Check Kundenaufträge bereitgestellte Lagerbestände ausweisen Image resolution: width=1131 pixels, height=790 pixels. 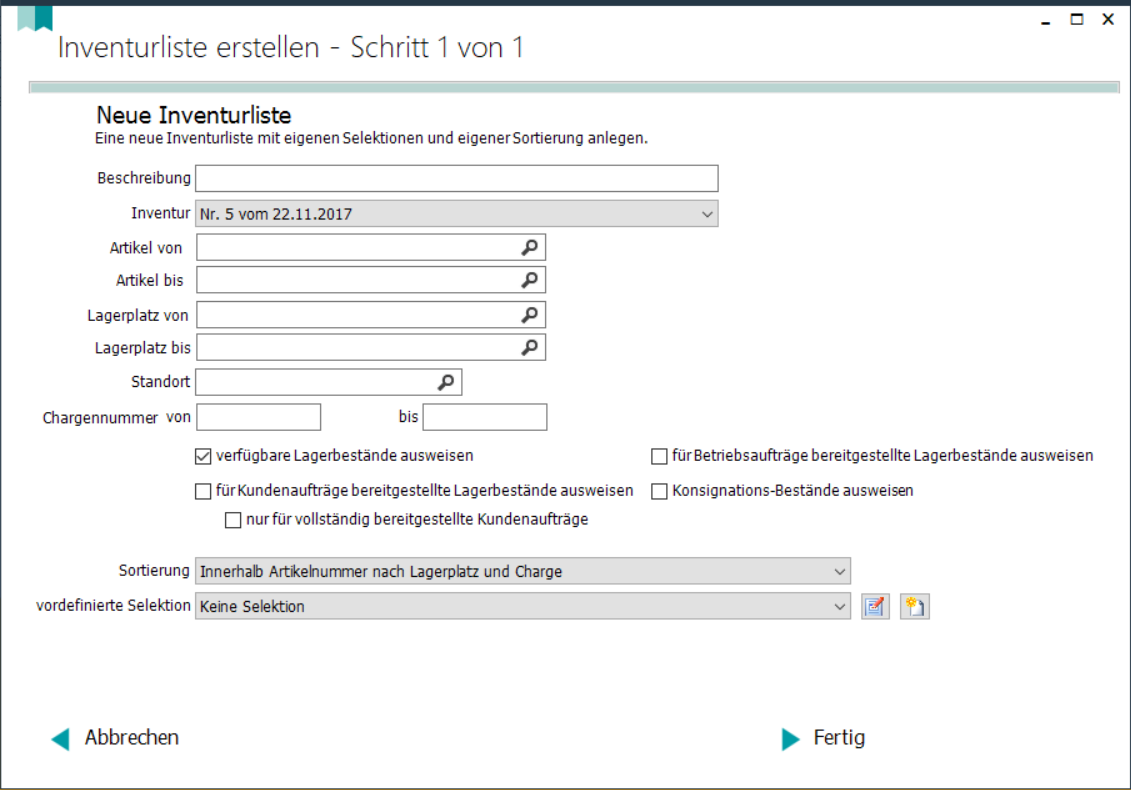tap(203, 491)
